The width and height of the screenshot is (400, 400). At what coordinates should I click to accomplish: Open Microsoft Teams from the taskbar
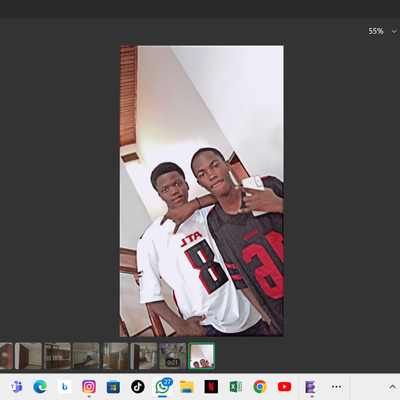[x=16, y=387]
